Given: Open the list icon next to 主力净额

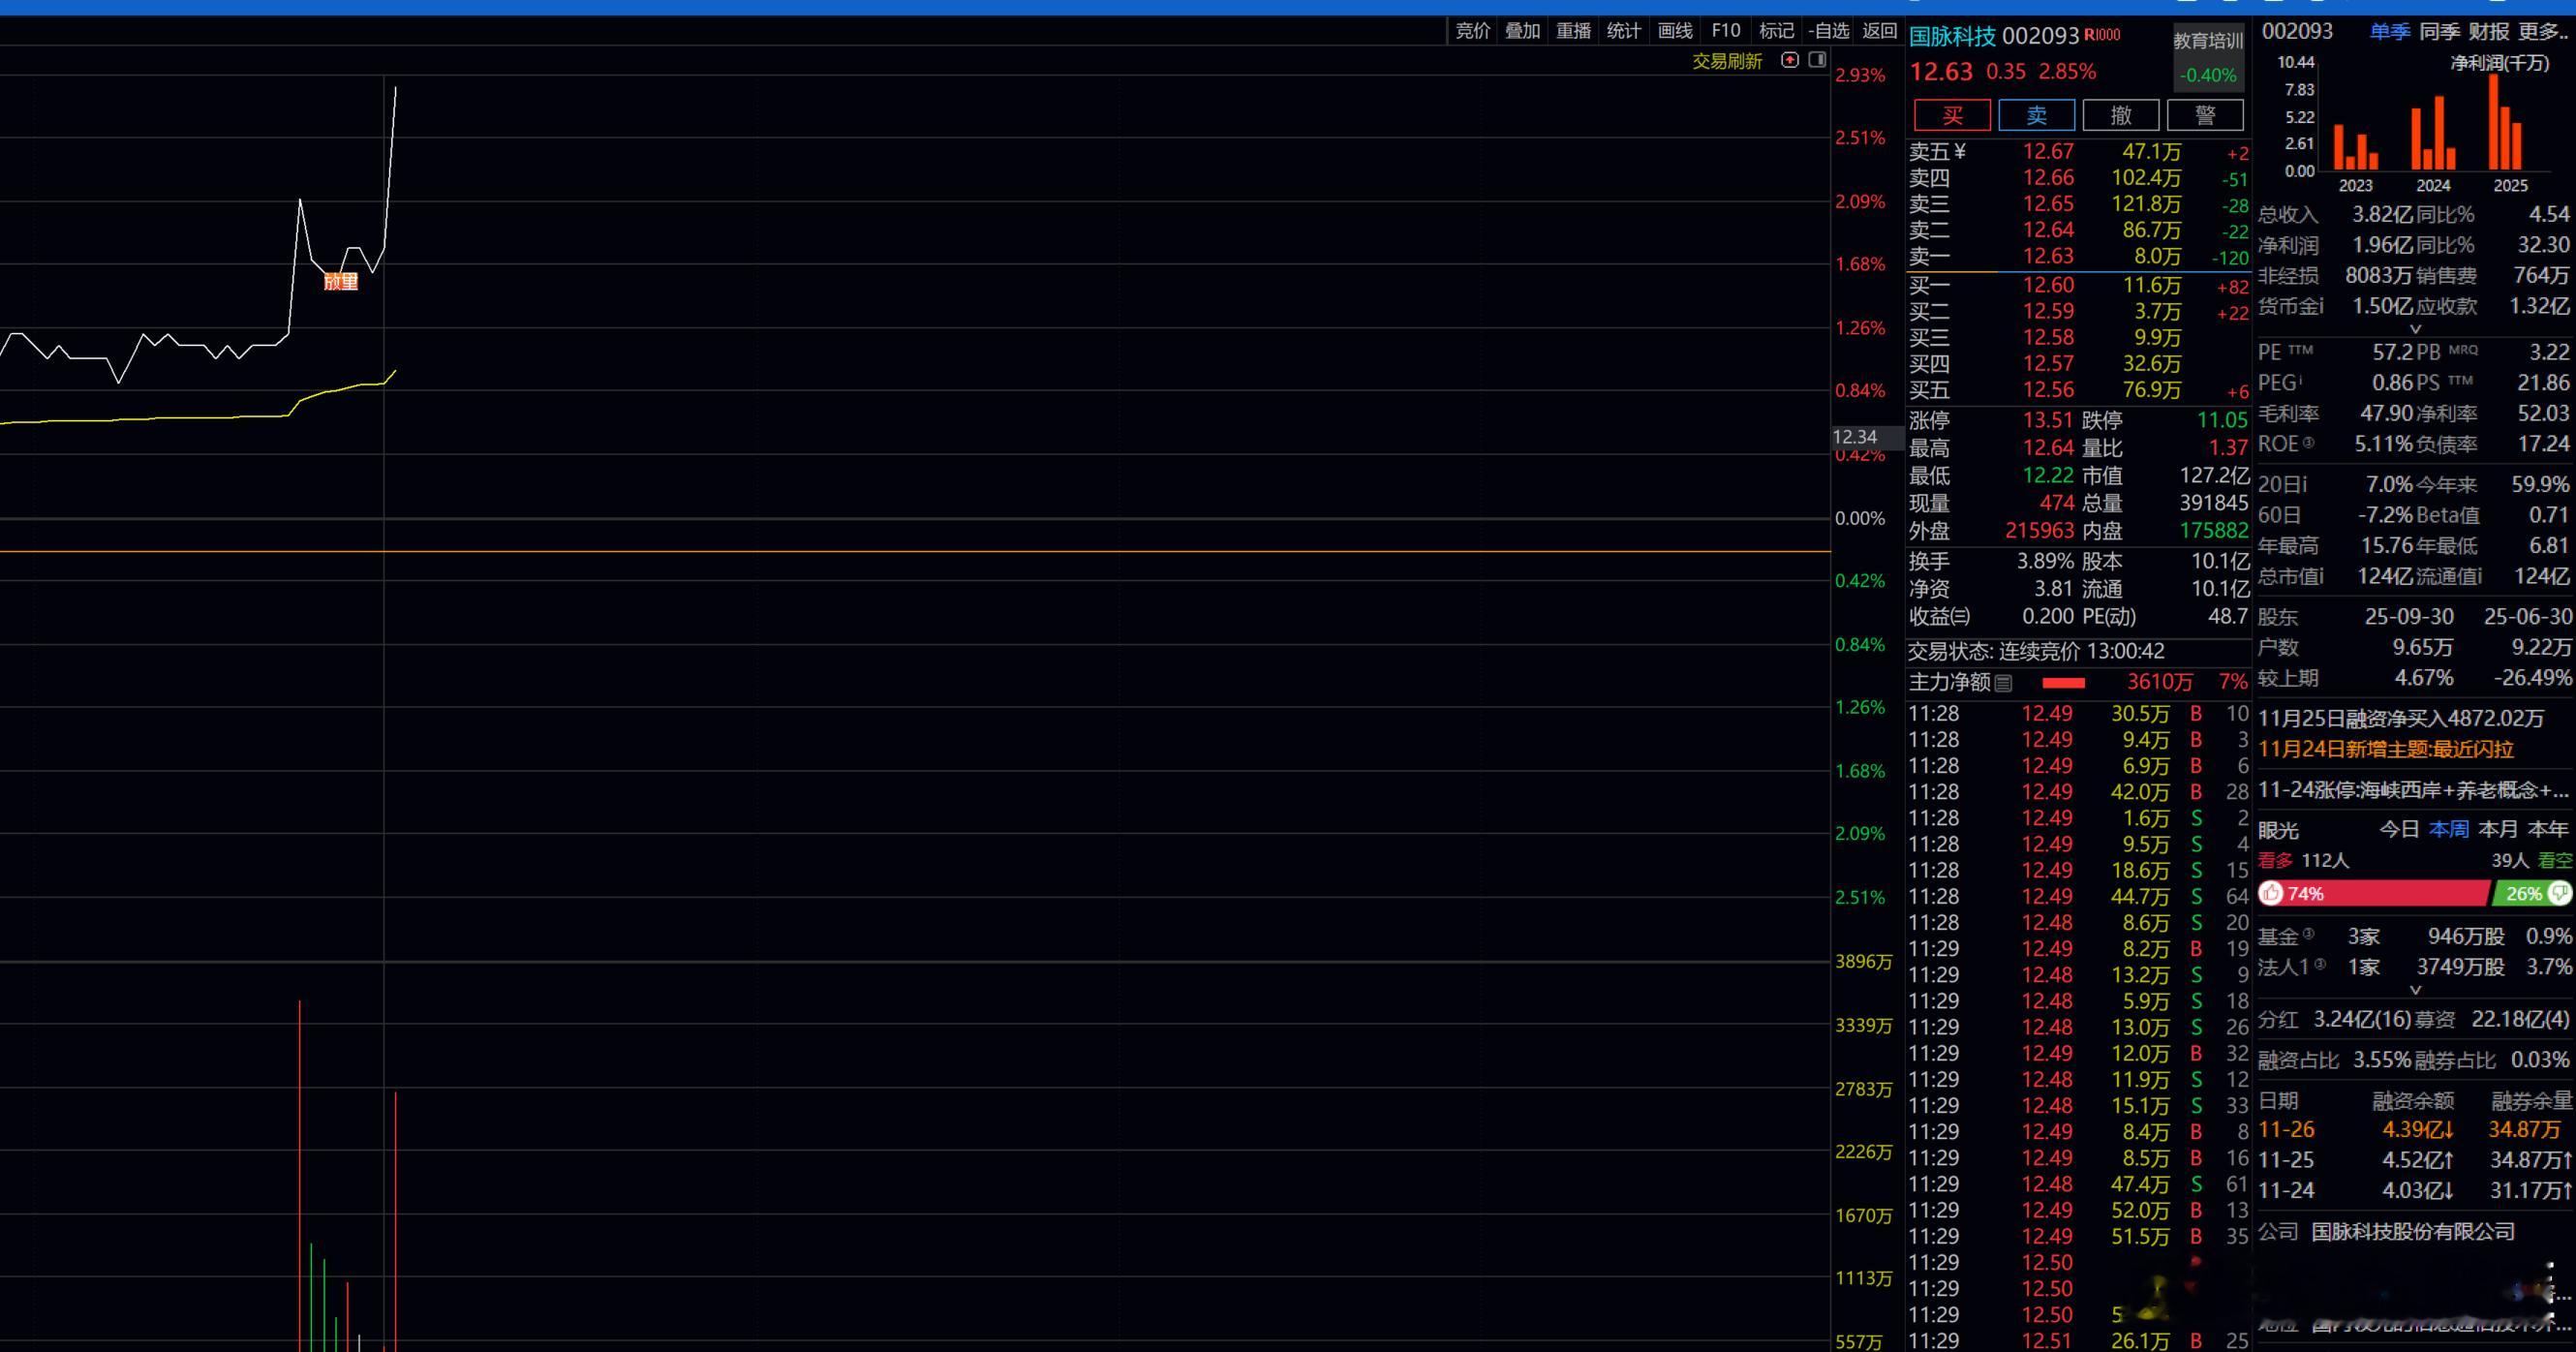Looking at the screenshot, I should point(2003,683).
